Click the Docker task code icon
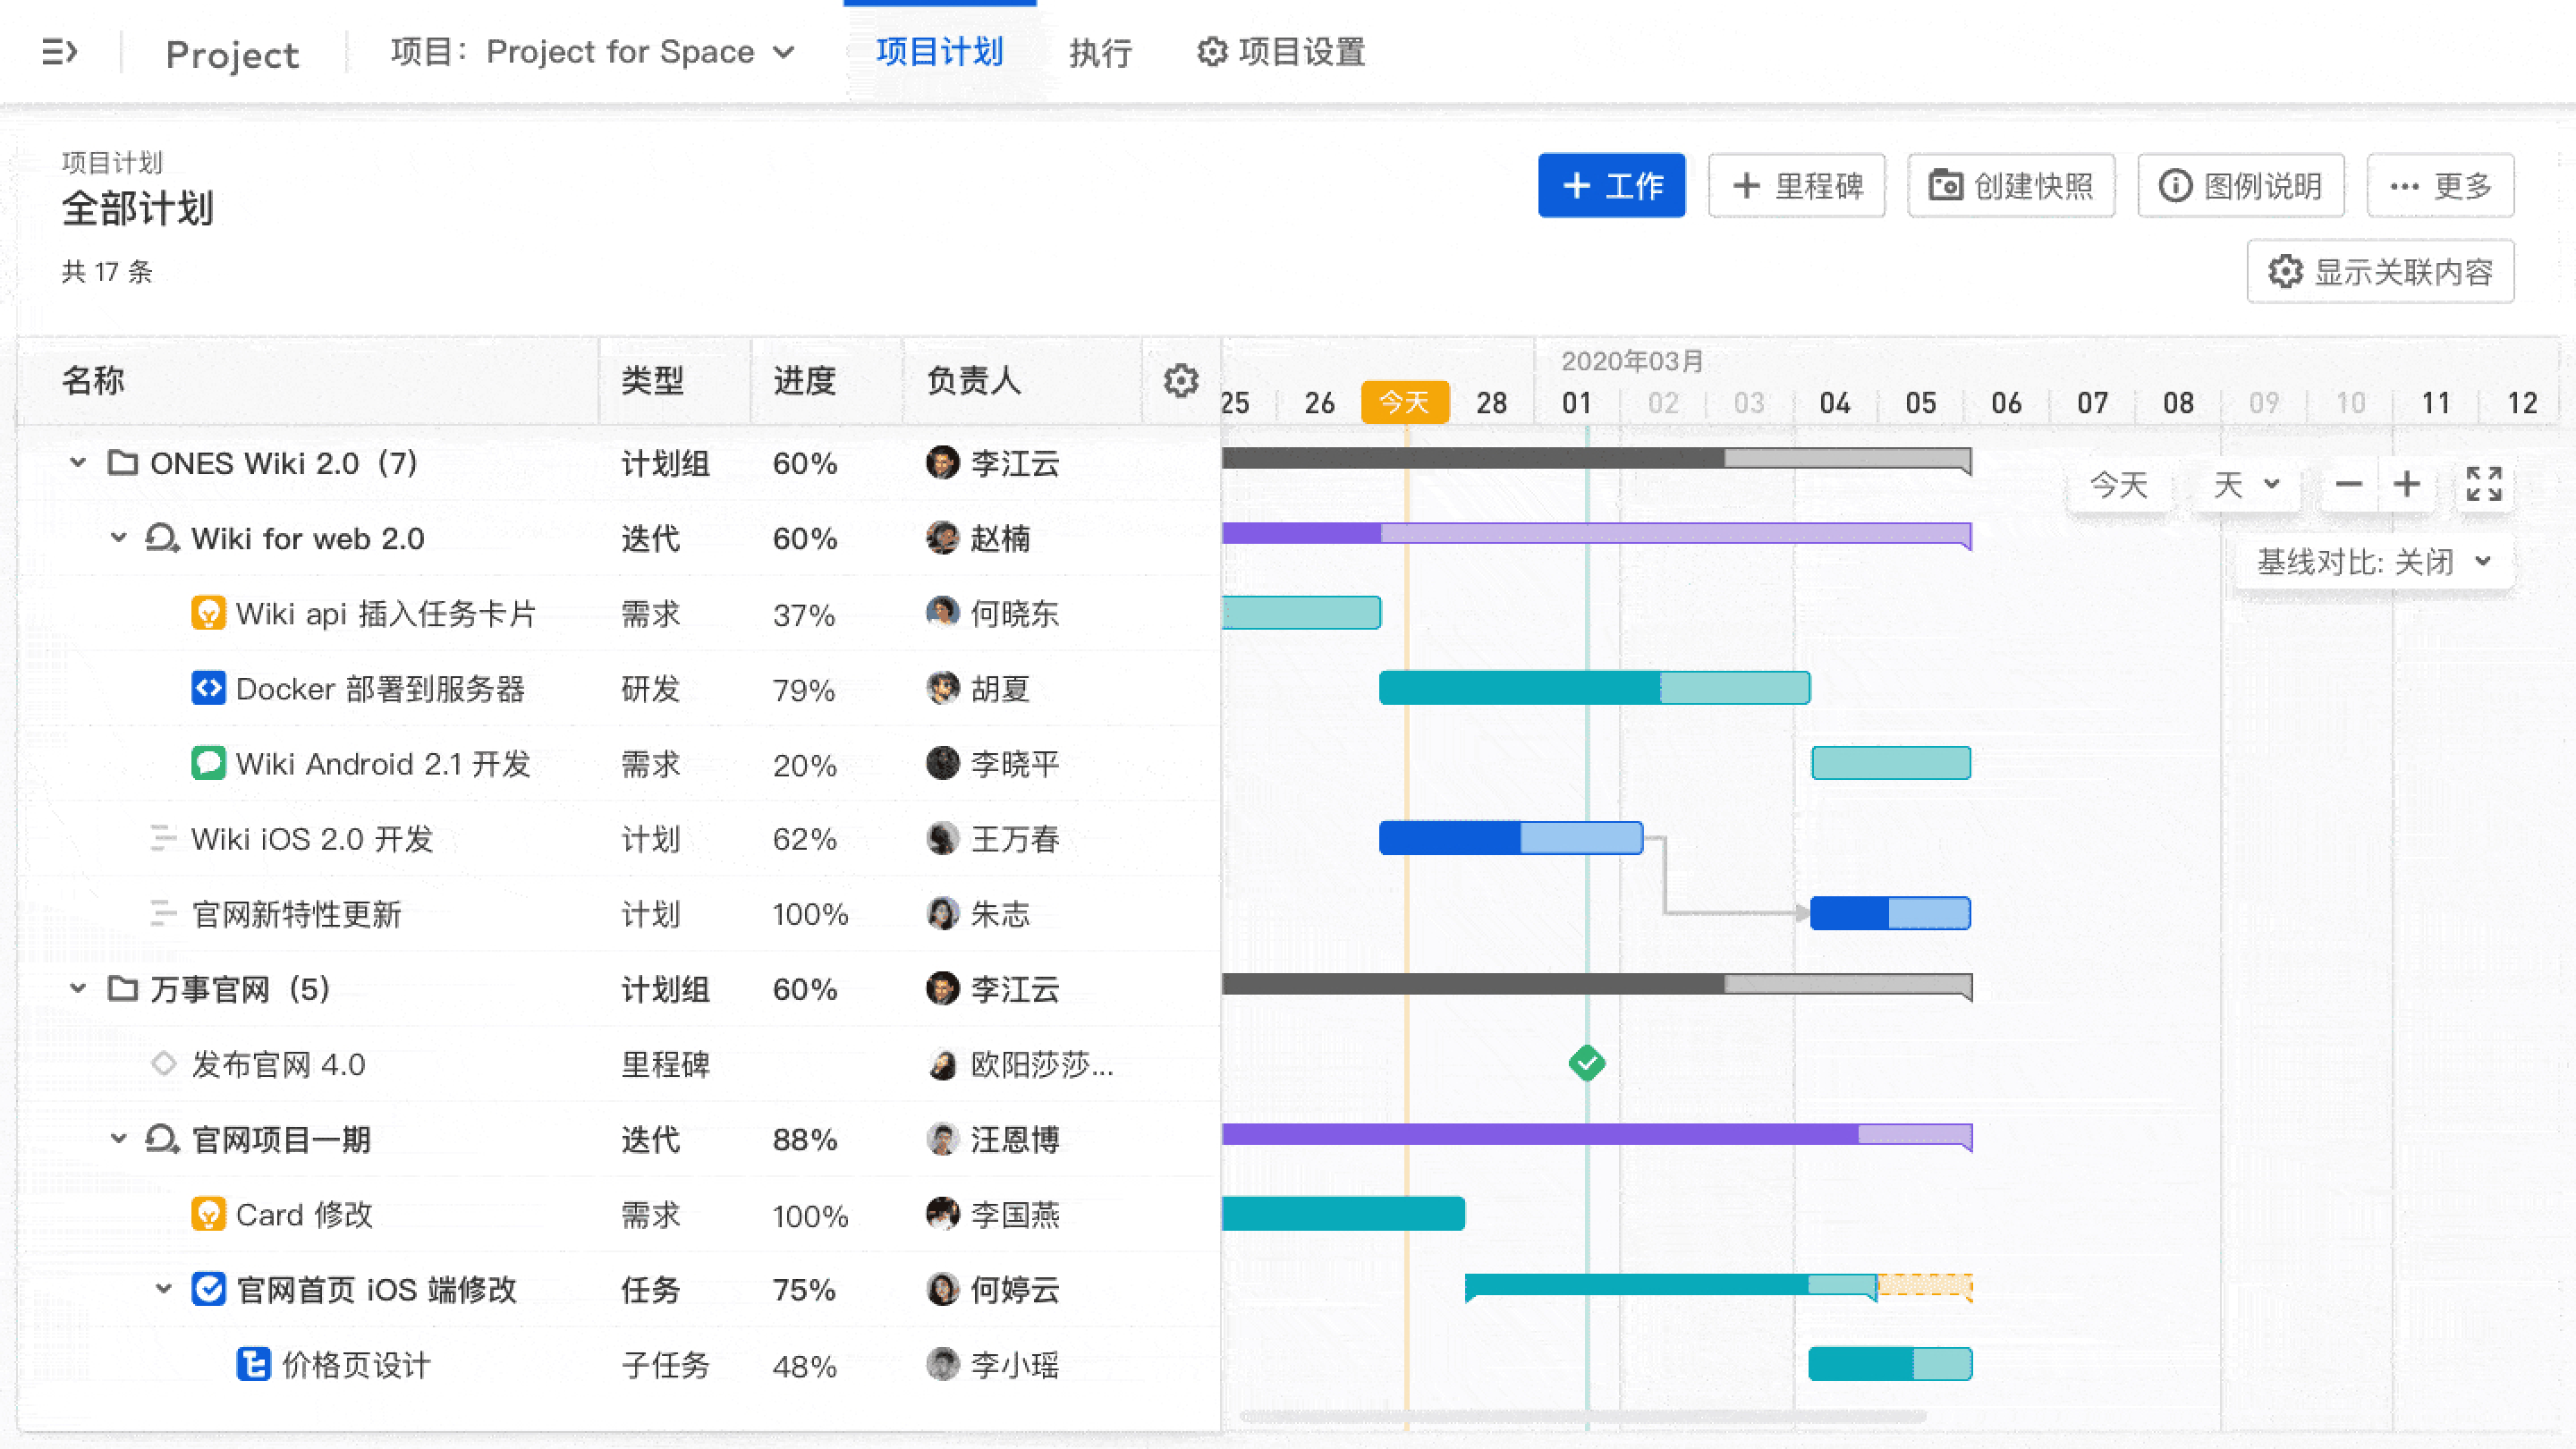 208,688
